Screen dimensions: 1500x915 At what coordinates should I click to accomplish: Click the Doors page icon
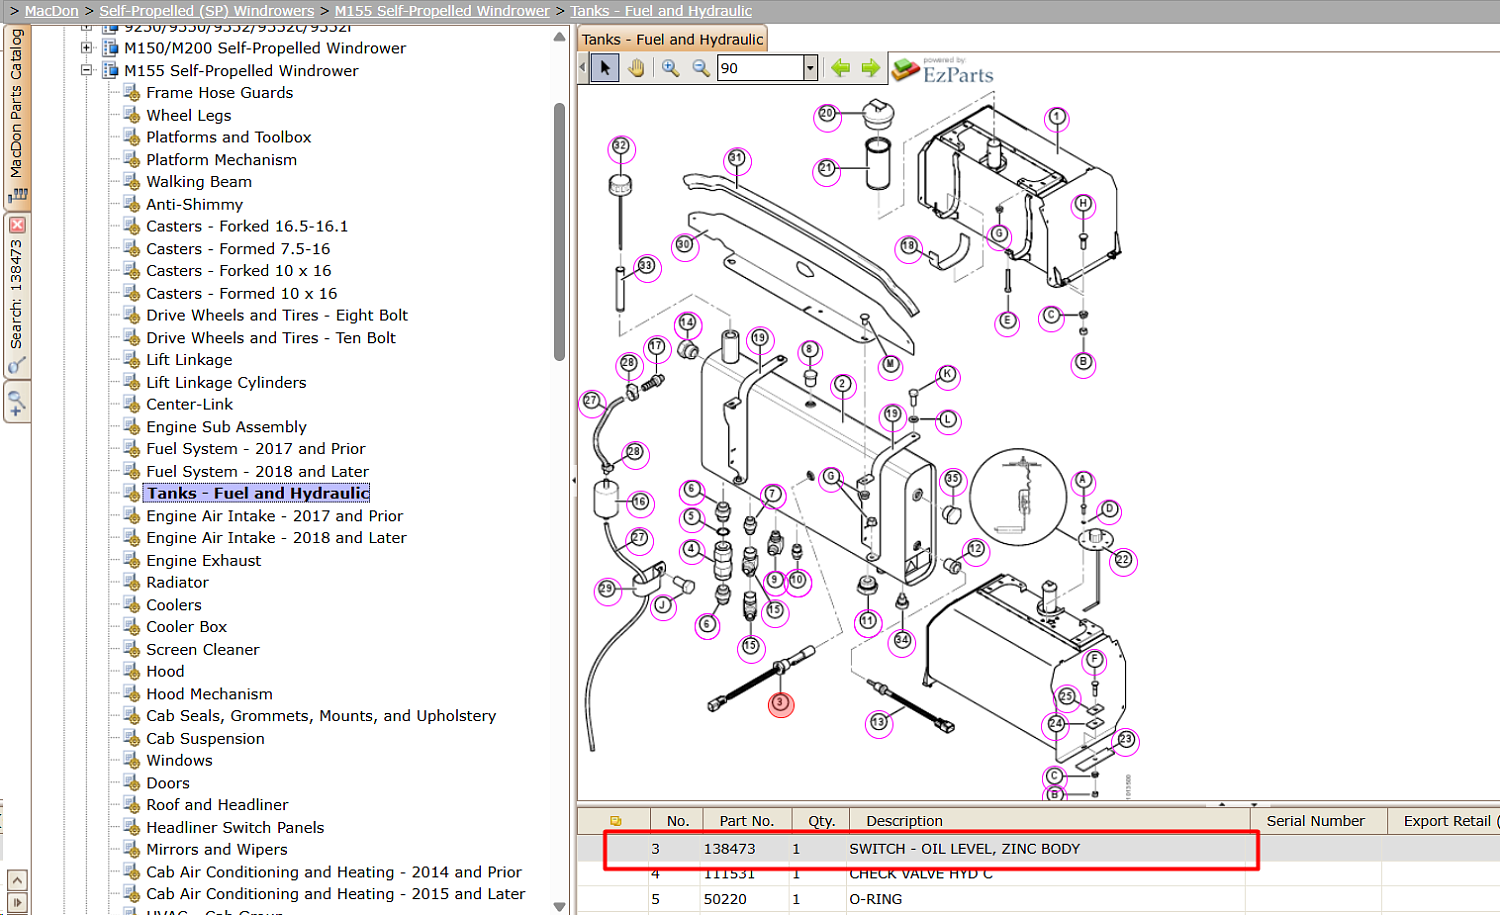pyautogui.click(x=131, y=783)
